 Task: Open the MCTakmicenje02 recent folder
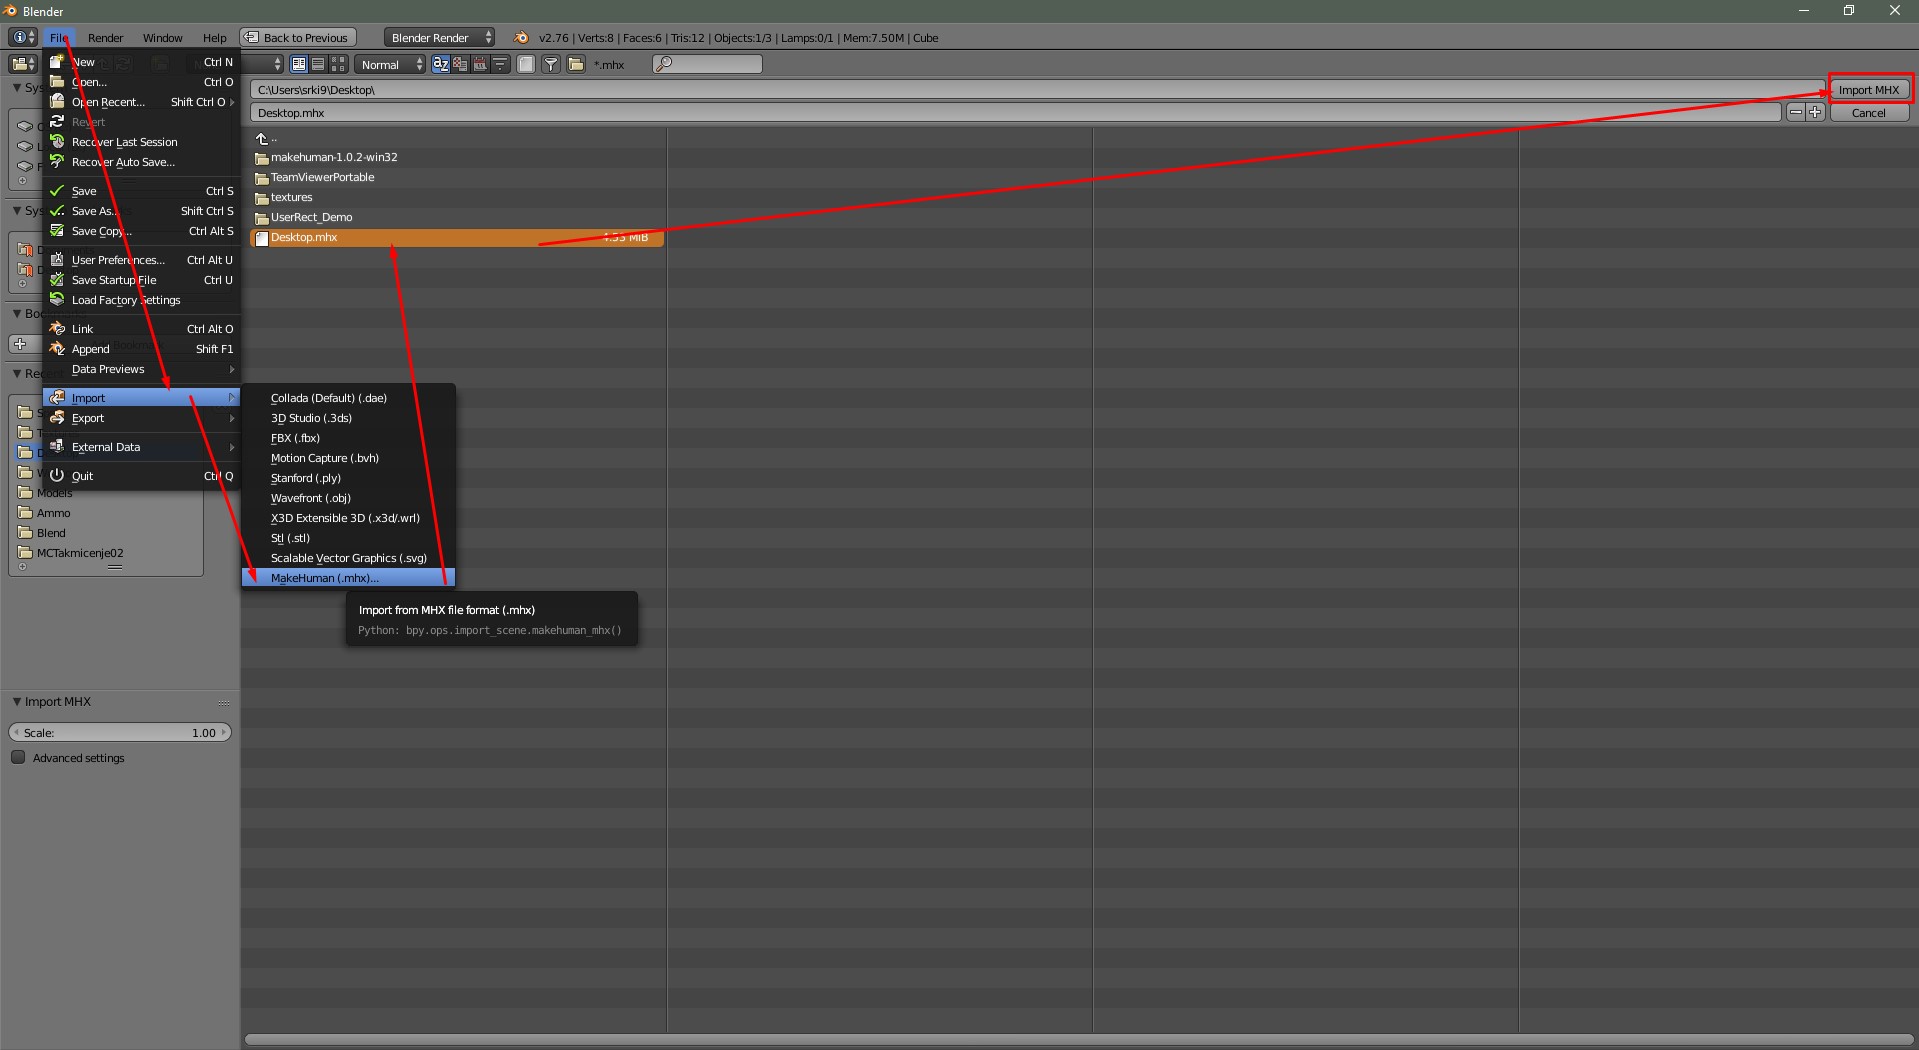pos(80,553)
